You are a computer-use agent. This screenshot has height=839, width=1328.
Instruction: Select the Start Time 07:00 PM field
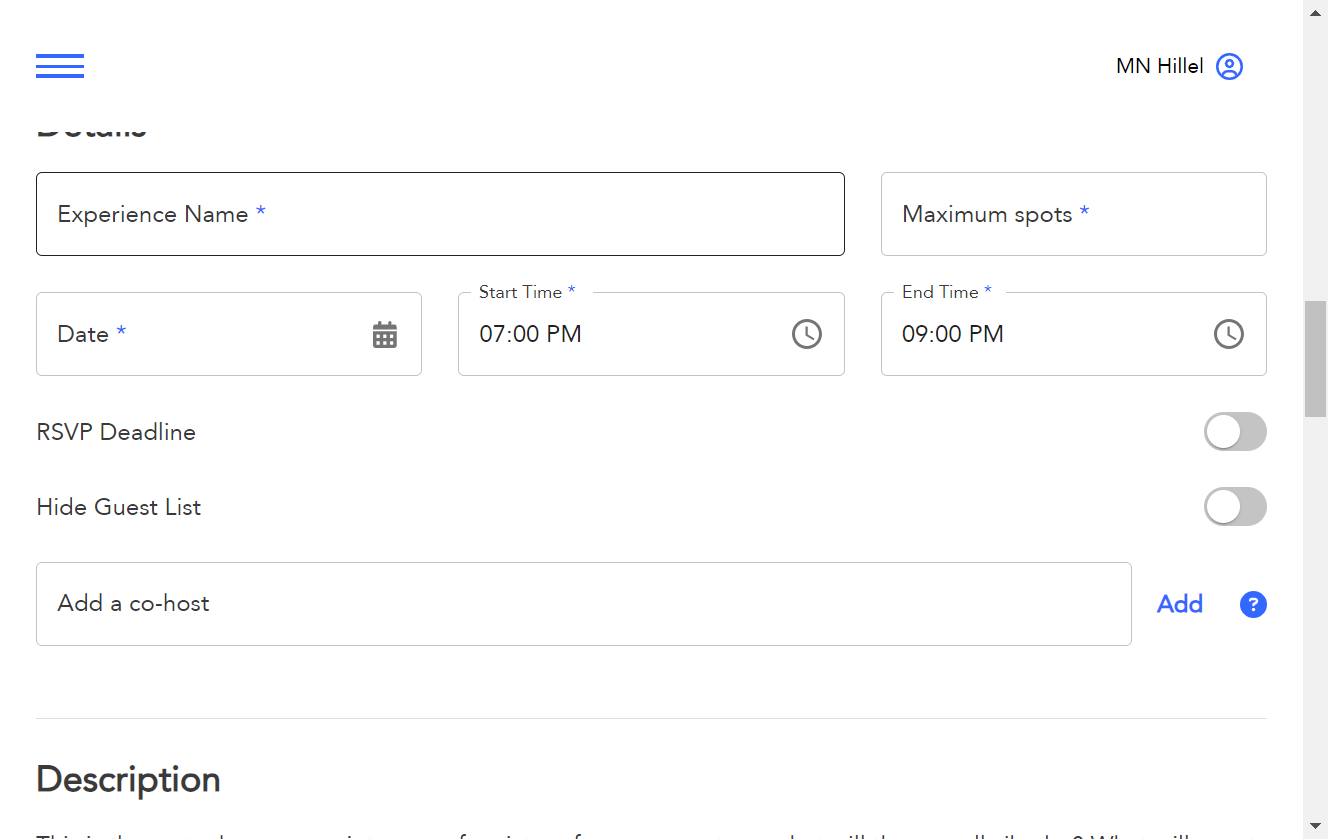[651, 334]
